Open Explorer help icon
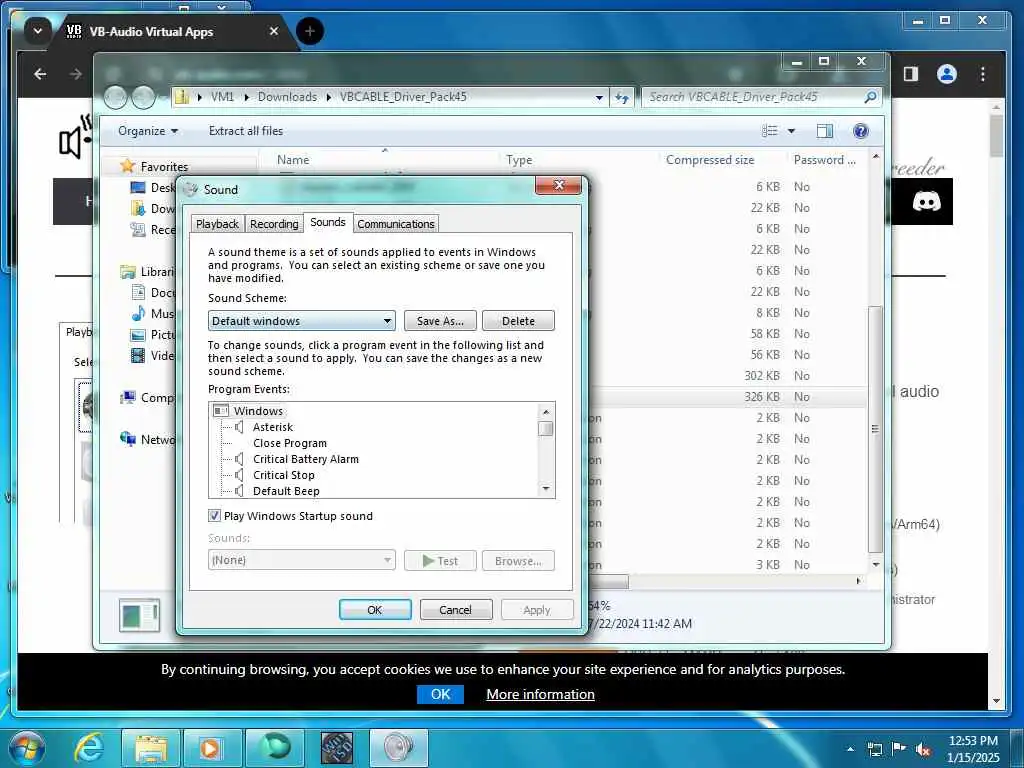This screenshot has width=1024, height=768. (x=861, y=131)
